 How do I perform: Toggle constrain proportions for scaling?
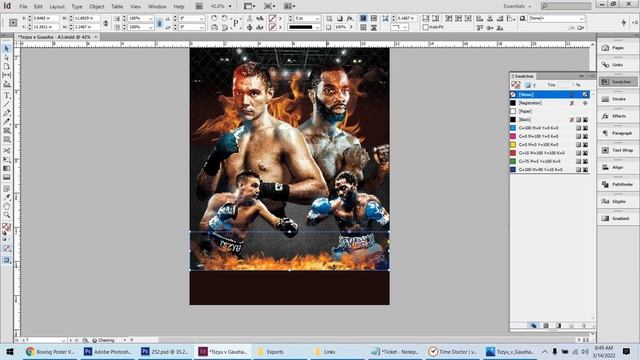[159, 23]
